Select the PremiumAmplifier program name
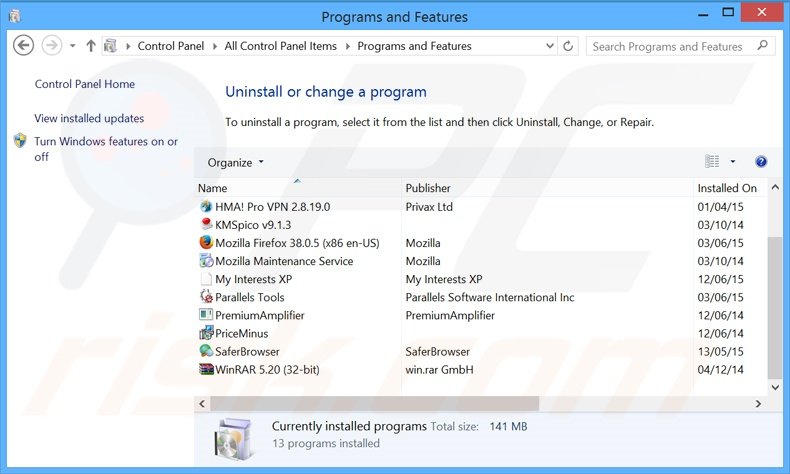790x474 pixels. click(x=259, y=315)
